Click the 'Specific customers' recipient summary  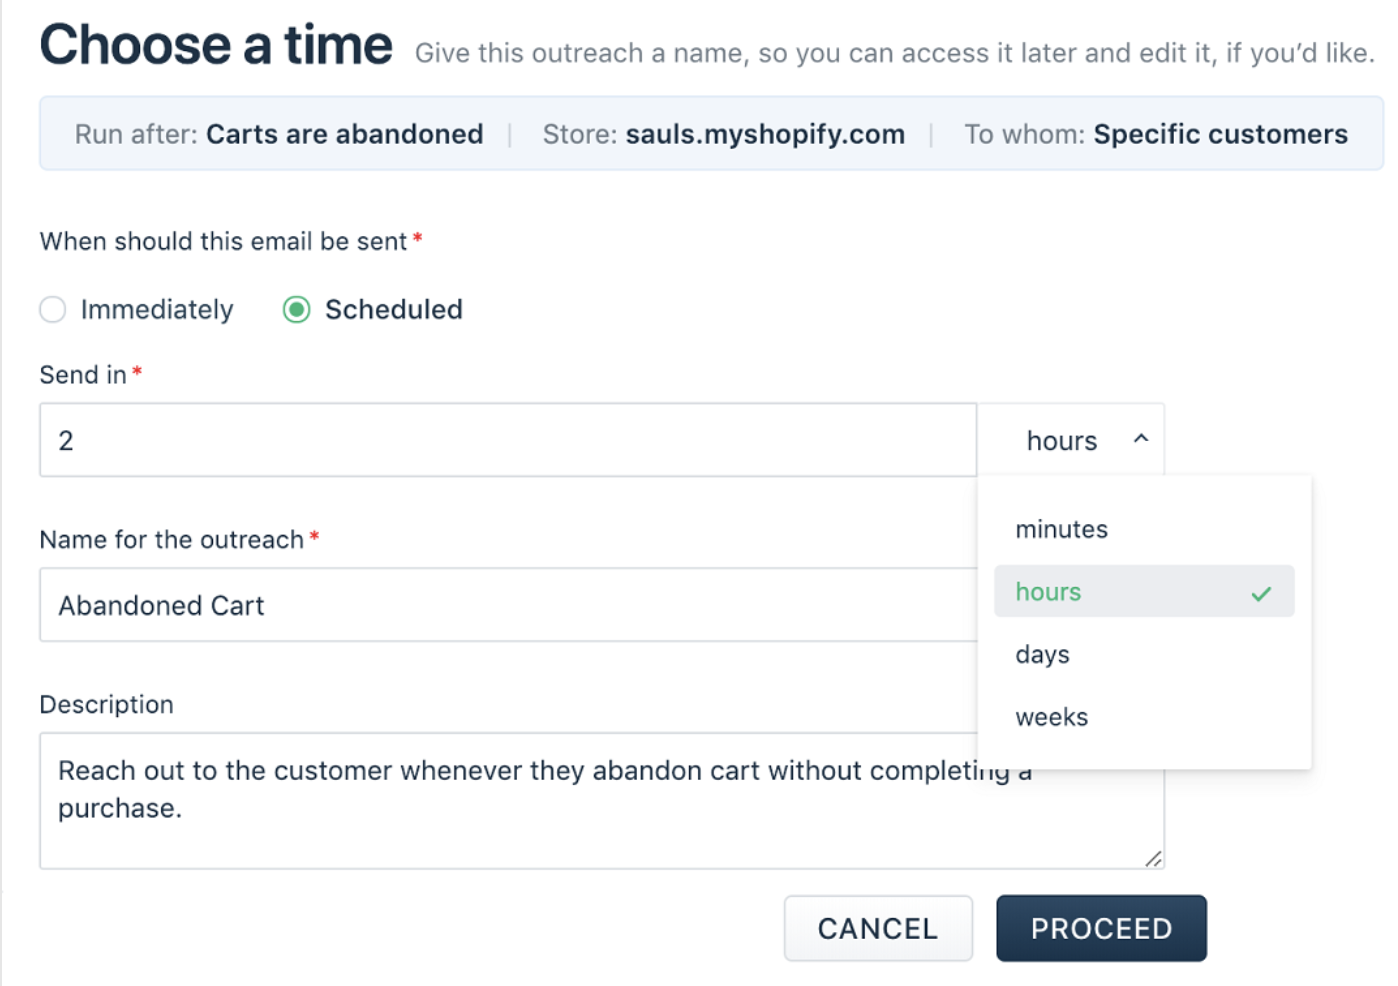coord(1220,134)
